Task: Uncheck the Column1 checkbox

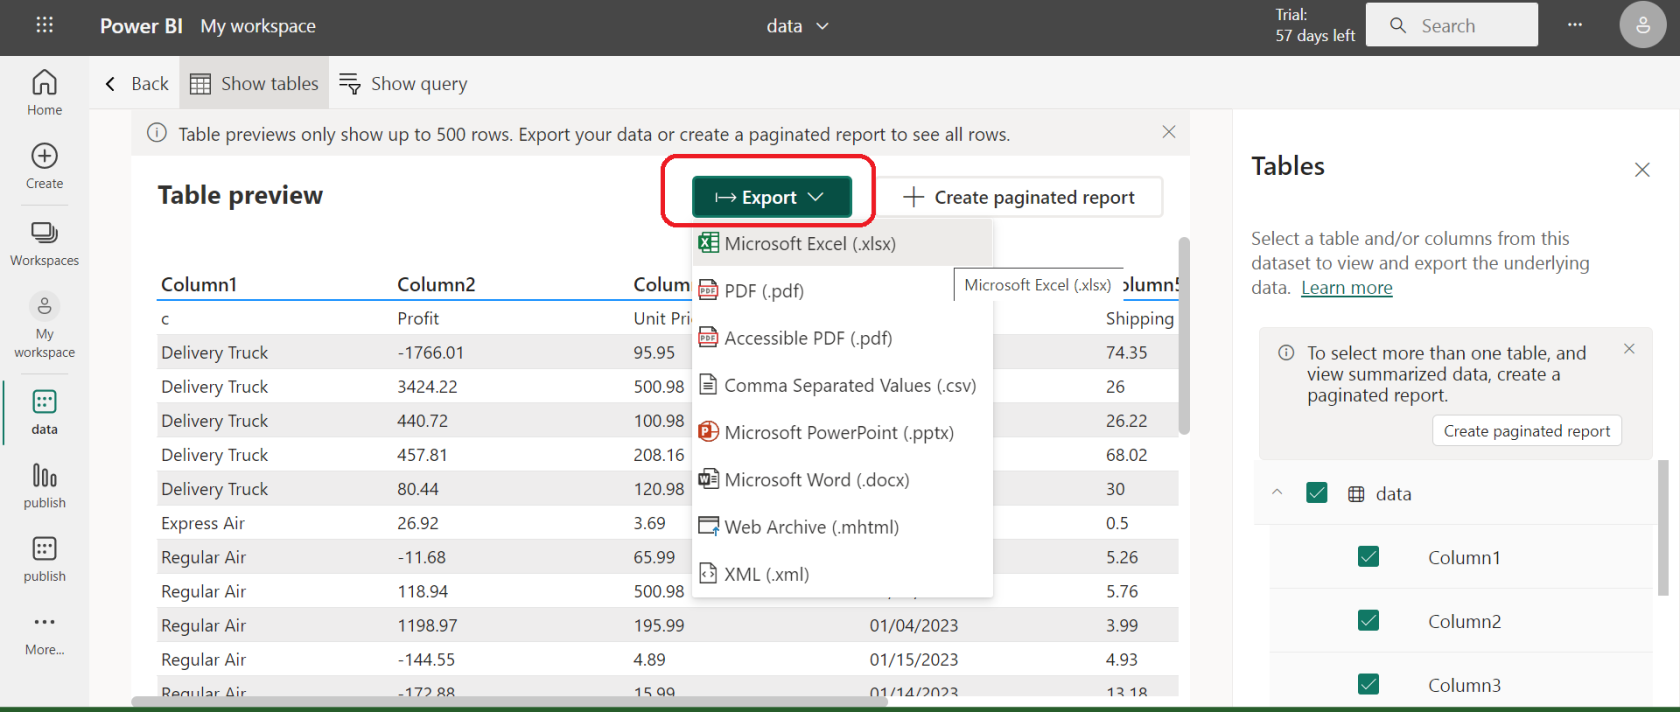Action: click(x=1368, y=557)
